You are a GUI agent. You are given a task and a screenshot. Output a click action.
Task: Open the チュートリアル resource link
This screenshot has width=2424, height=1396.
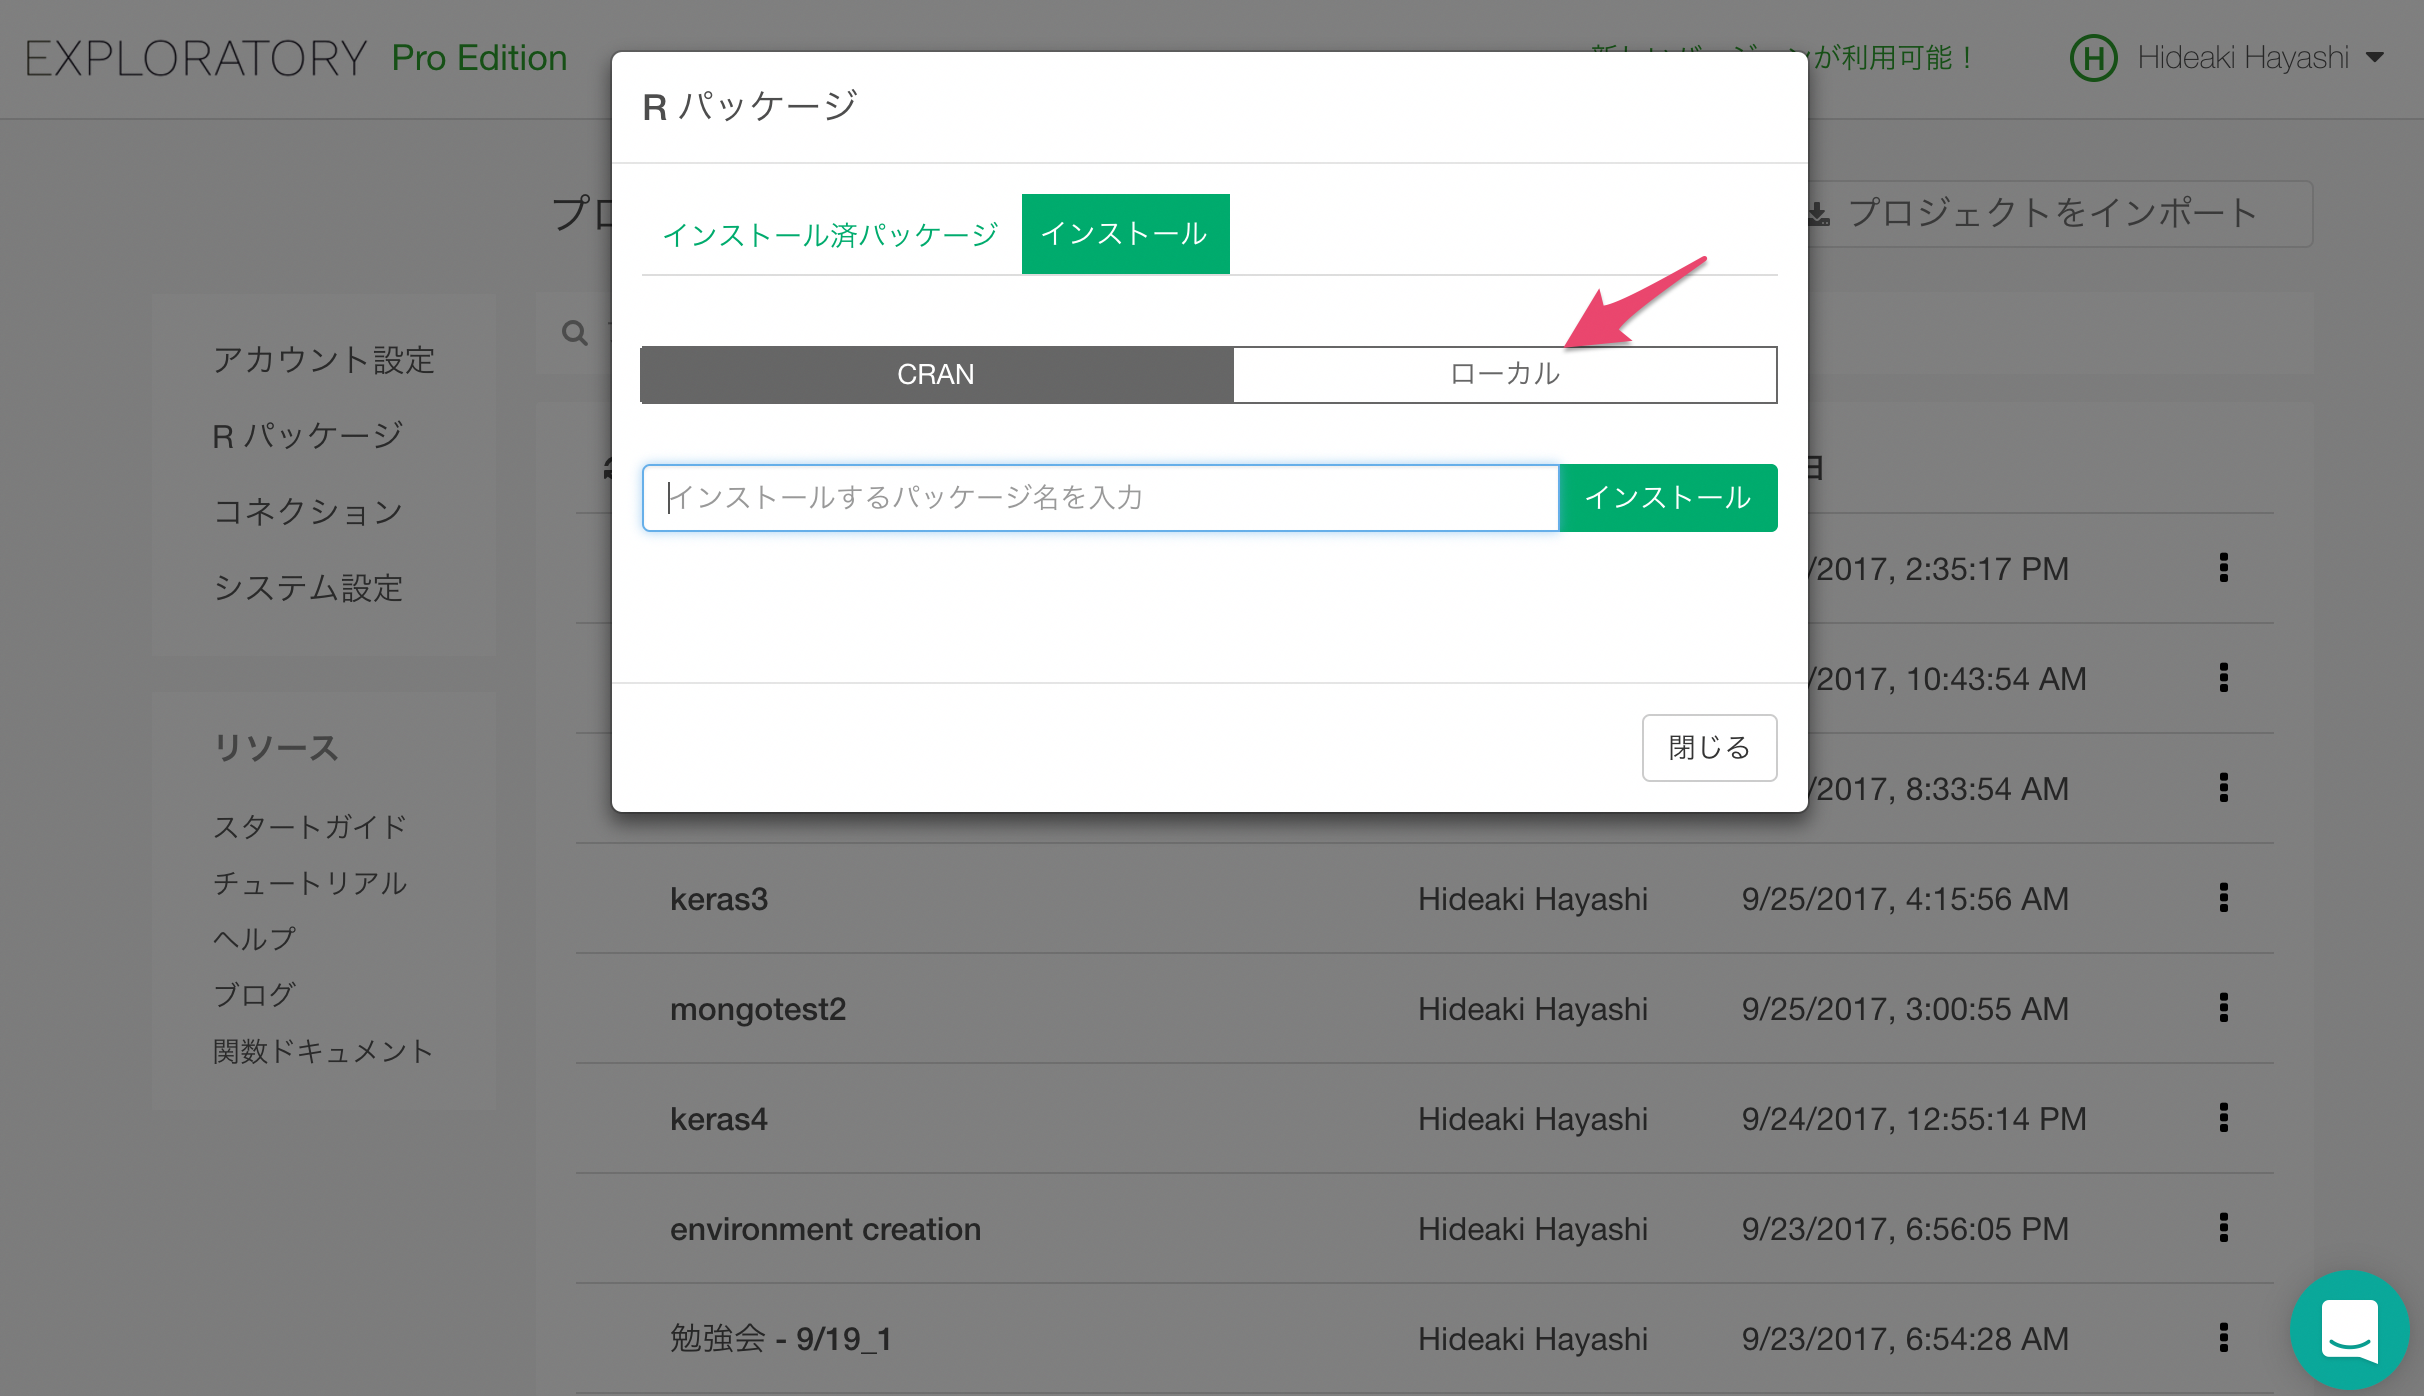click(x=309, y=883)
